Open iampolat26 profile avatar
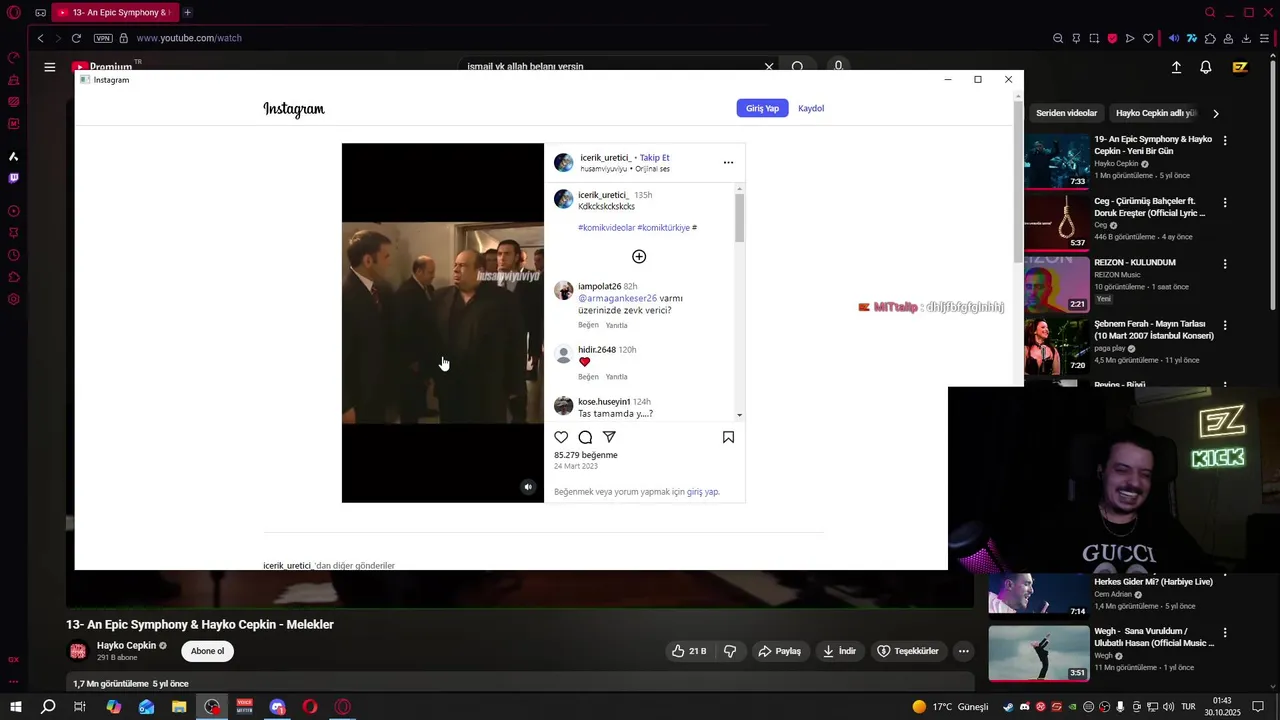 pyautogui.click(x=564, y=291)
